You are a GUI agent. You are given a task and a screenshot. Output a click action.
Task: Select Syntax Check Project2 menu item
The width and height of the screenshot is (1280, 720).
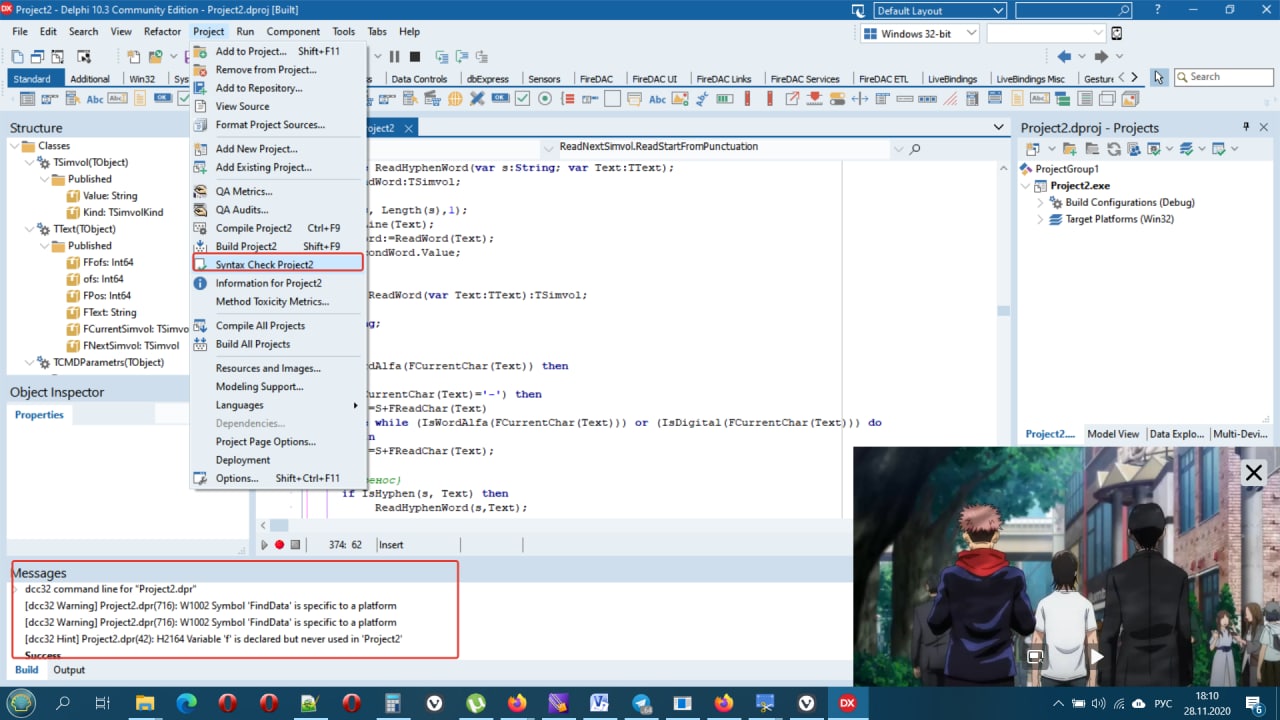coord(276,264)
